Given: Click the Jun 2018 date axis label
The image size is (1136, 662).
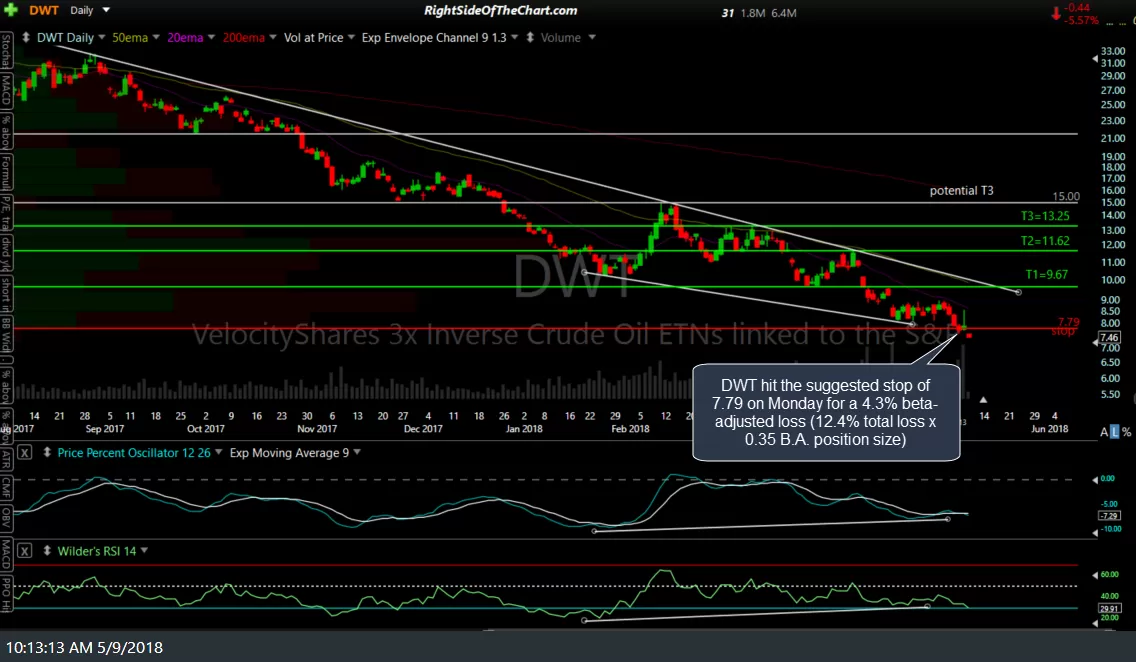Looking at the screenshot, I should tap(1049, 429).
